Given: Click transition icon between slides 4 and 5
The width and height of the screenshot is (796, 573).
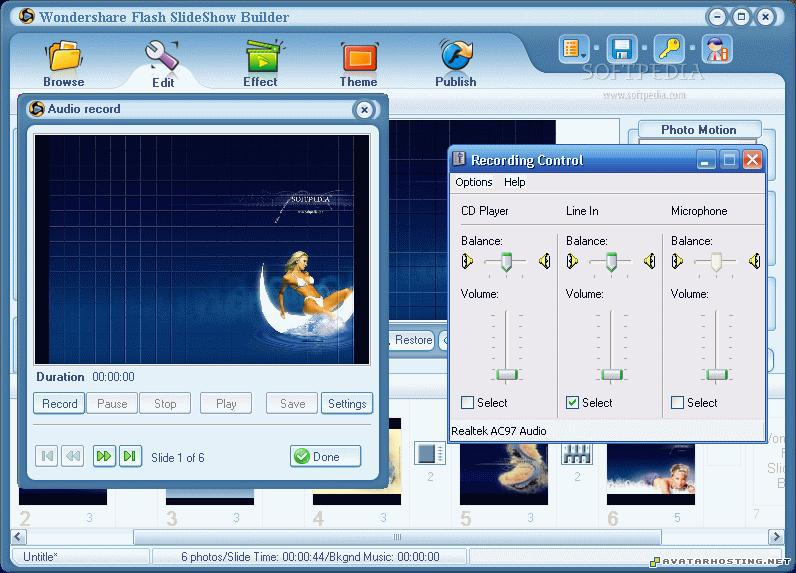Looking at the screenshot, I should click(429, 453).
